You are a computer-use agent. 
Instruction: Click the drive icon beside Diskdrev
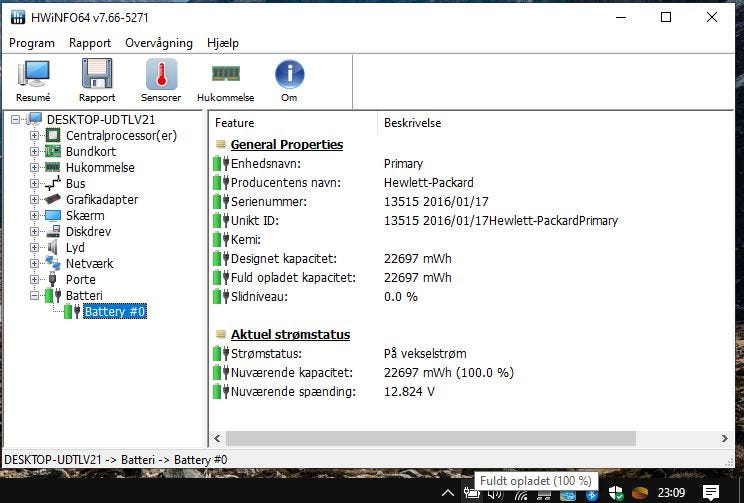click(x=53, y=231)
